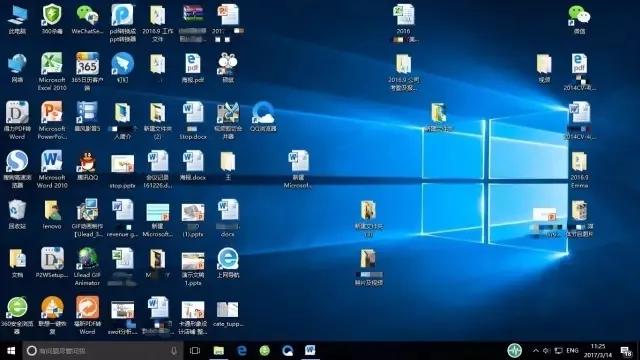The height and width of the screenshot is (360, 640).
Task: Select the Network globe desktop icon
Action: coord(17,68)
